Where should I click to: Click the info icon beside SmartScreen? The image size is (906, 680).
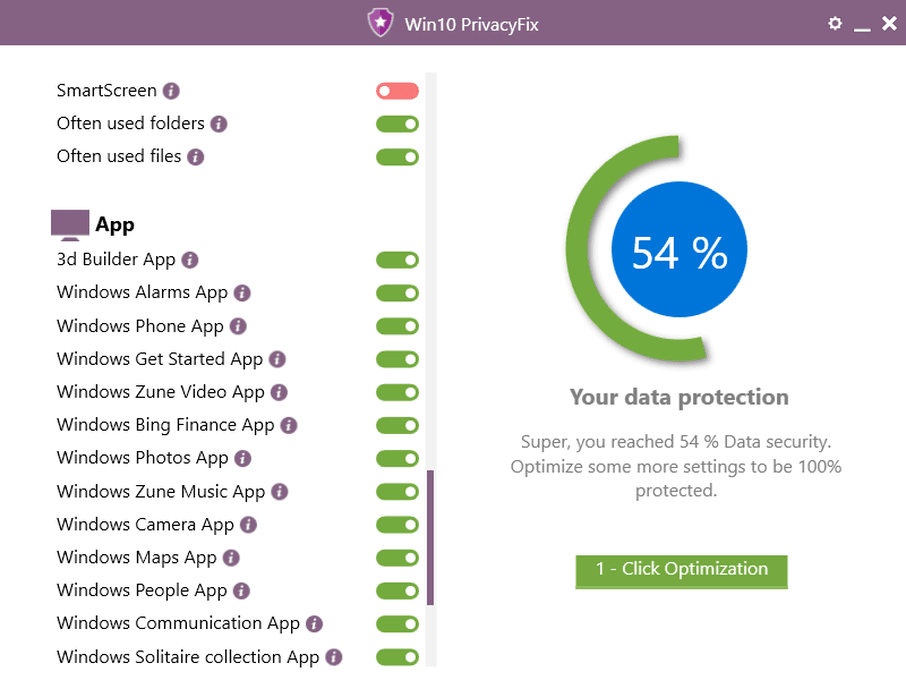171,91
